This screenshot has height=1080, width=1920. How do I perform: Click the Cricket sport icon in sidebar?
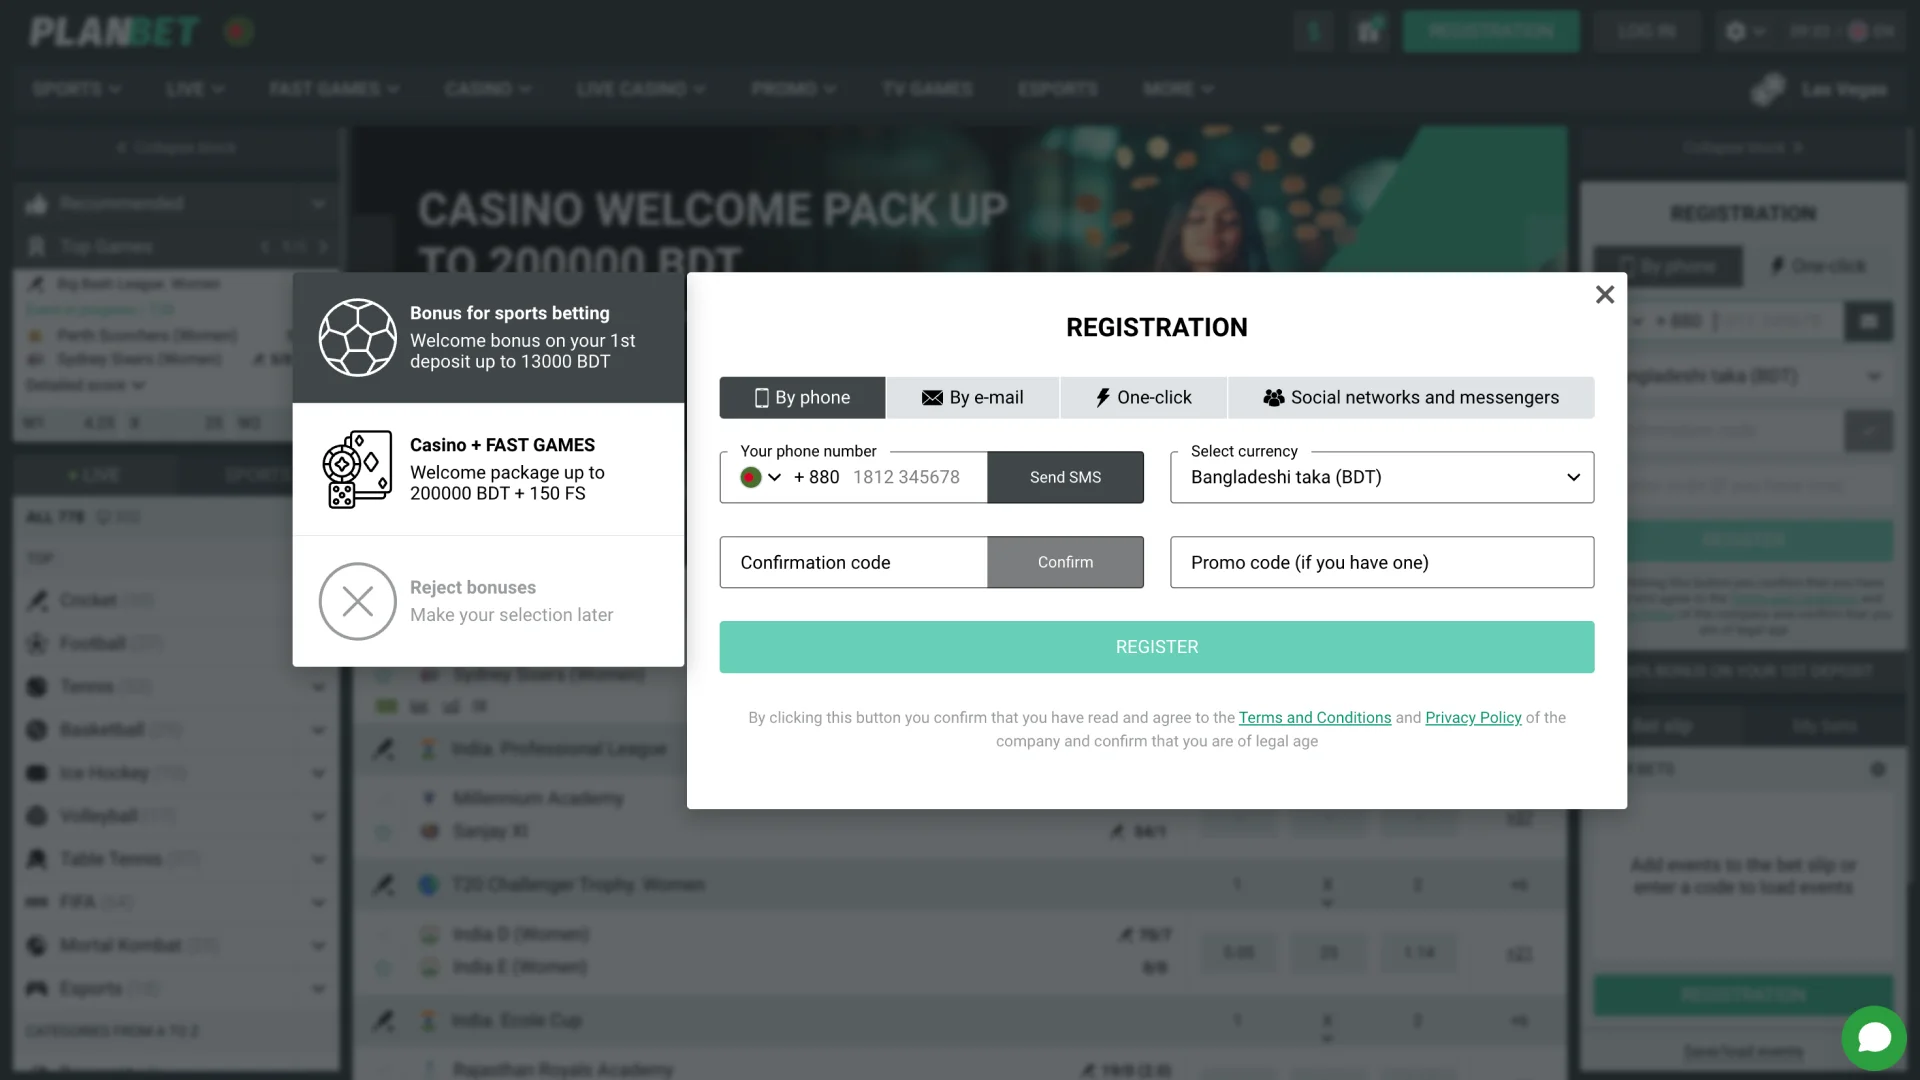tap(37, 600)
